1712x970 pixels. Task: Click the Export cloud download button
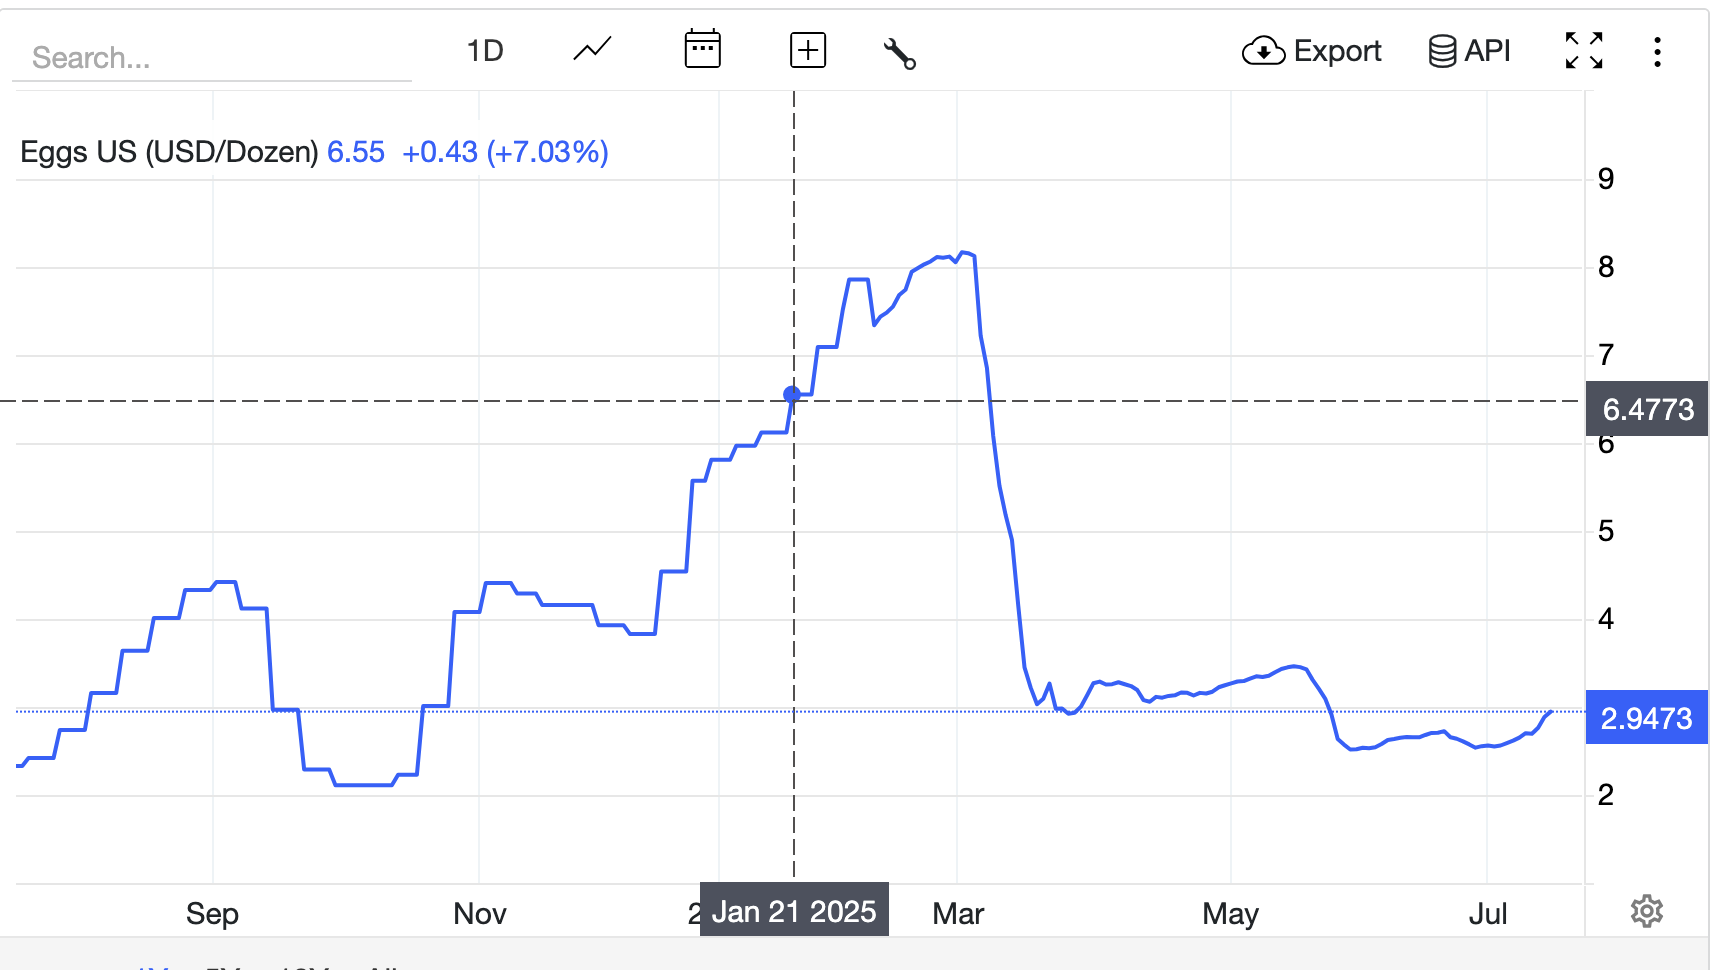point(1311,51)
